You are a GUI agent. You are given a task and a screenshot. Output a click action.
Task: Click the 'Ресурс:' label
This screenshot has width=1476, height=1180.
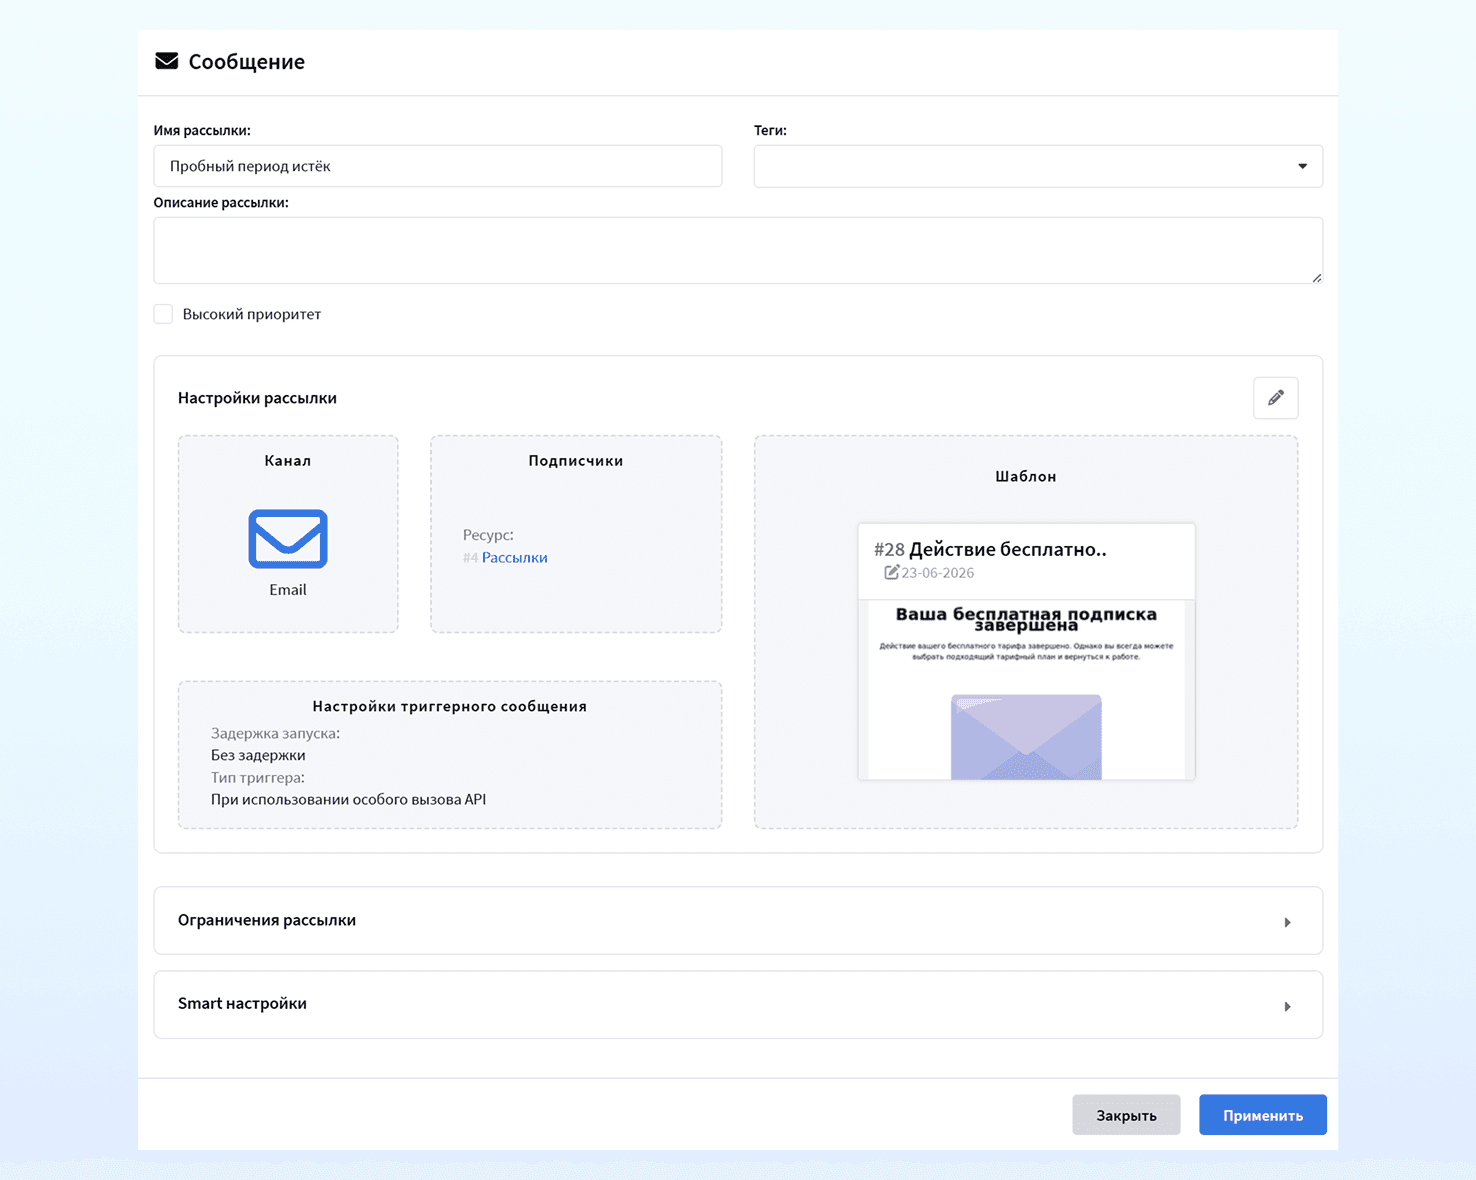pos(488,535)
